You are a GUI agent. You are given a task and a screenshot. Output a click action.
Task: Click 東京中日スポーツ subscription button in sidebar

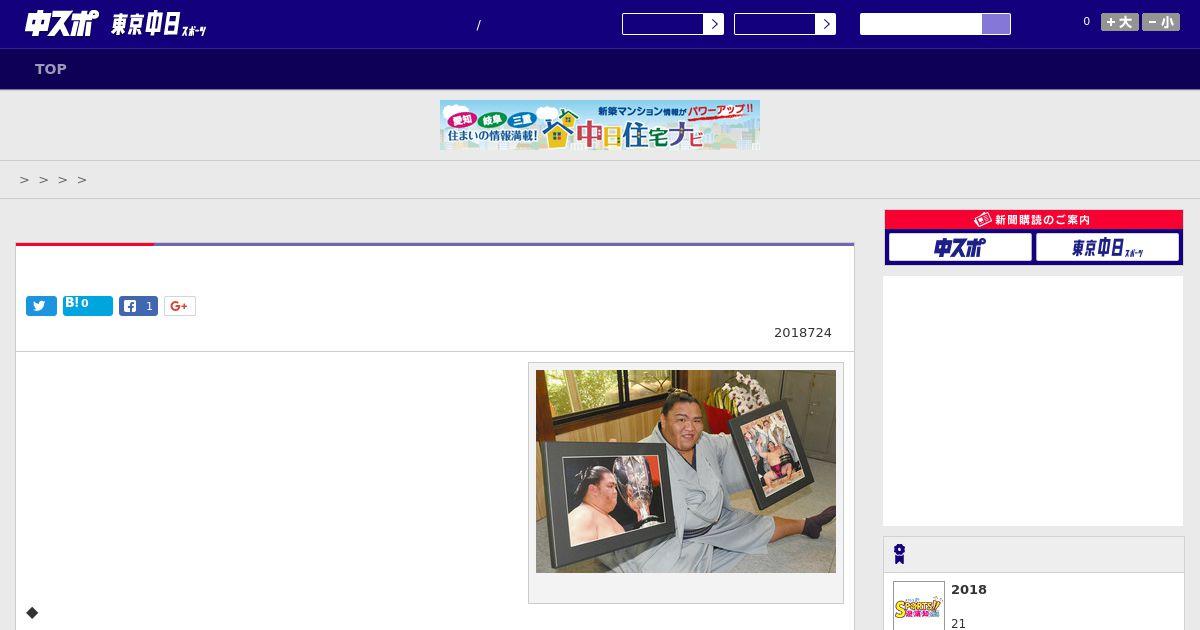1108,247
